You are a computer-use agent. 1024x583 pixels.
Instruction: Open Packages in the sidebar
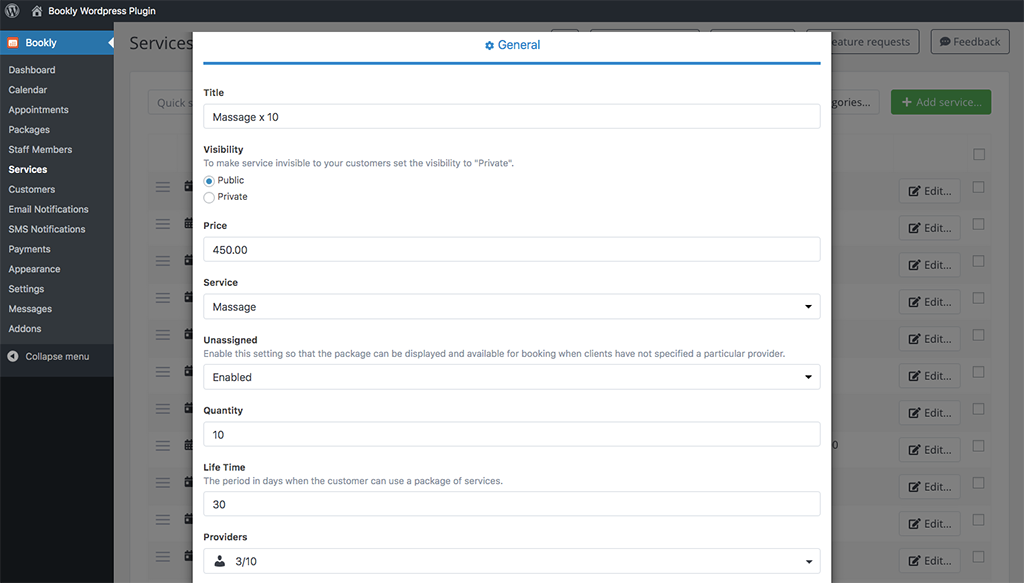click(29, 129)
